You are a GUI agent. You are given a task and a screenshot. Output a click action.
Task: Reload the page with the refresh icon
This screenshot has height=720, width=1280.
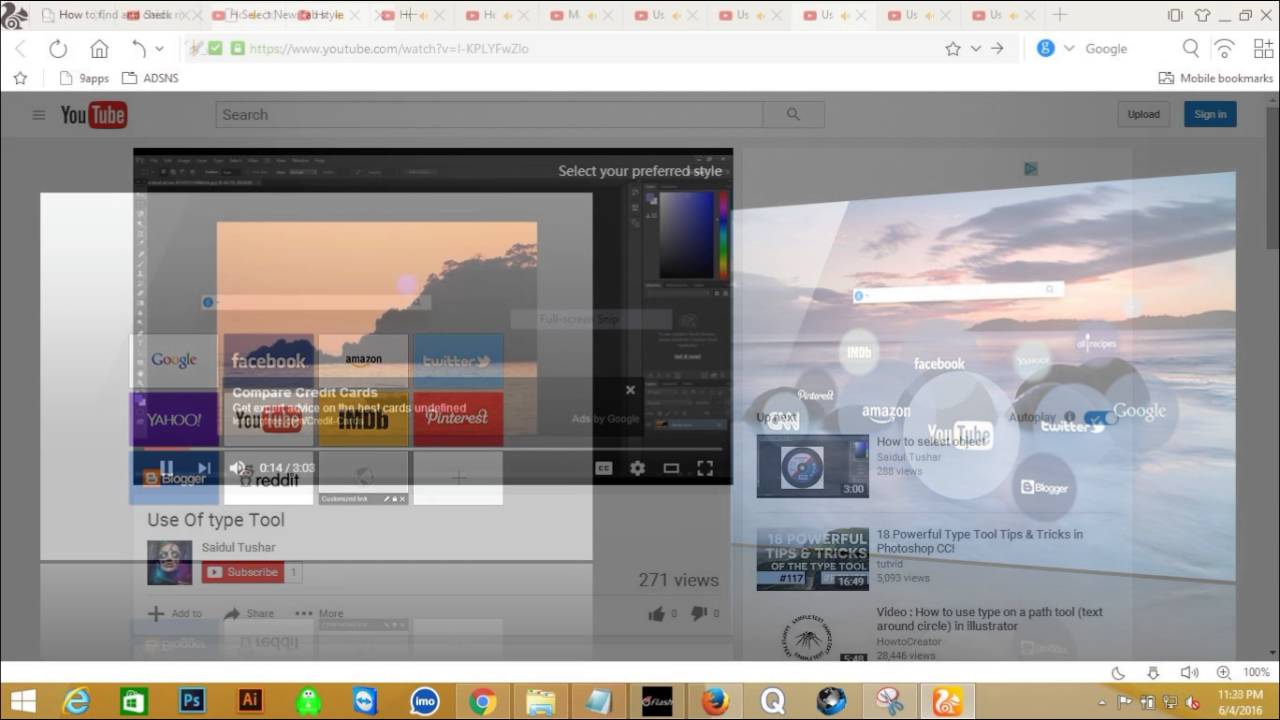point(58,49)
